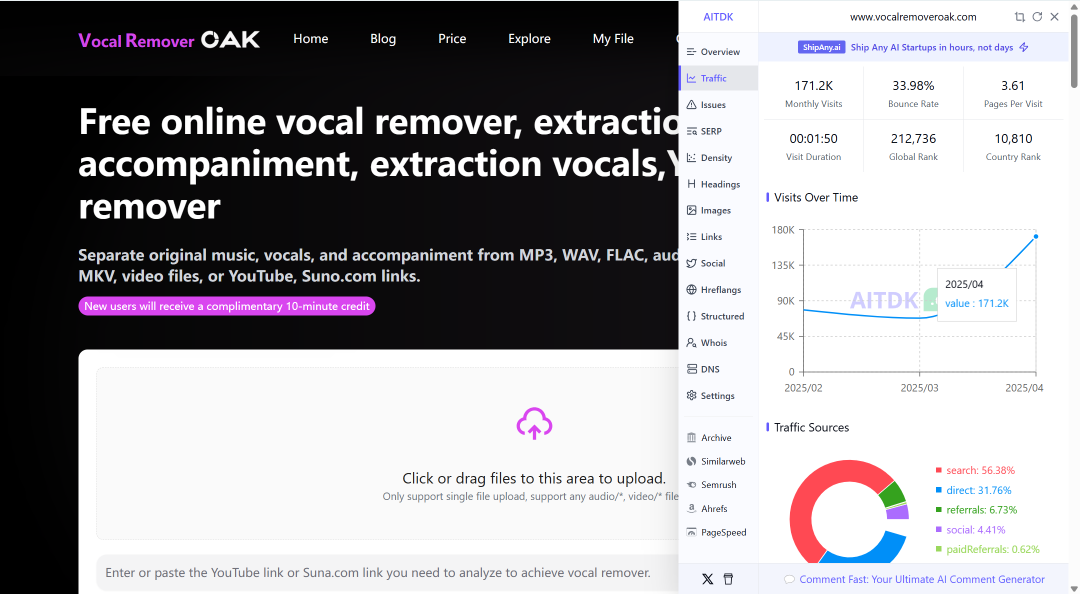Click the 2025/04 data point on chart
The image size is (1080, 594).
click(1036, 236)
